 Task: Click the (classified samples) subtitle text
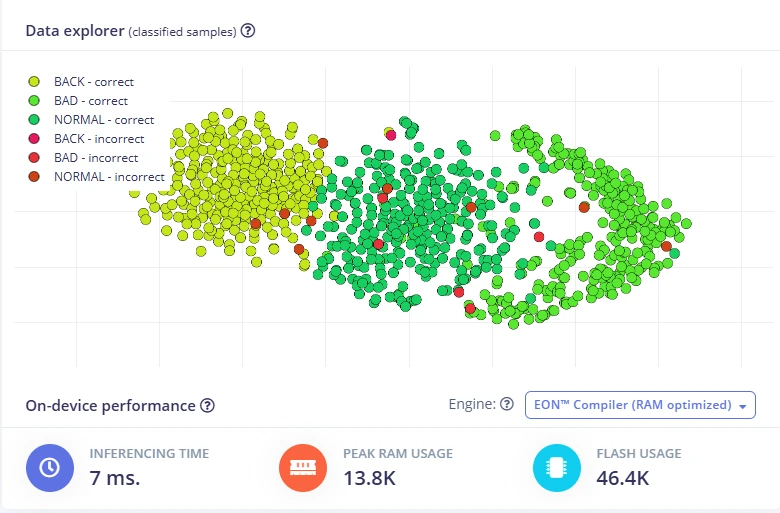(x=182, y=32)
